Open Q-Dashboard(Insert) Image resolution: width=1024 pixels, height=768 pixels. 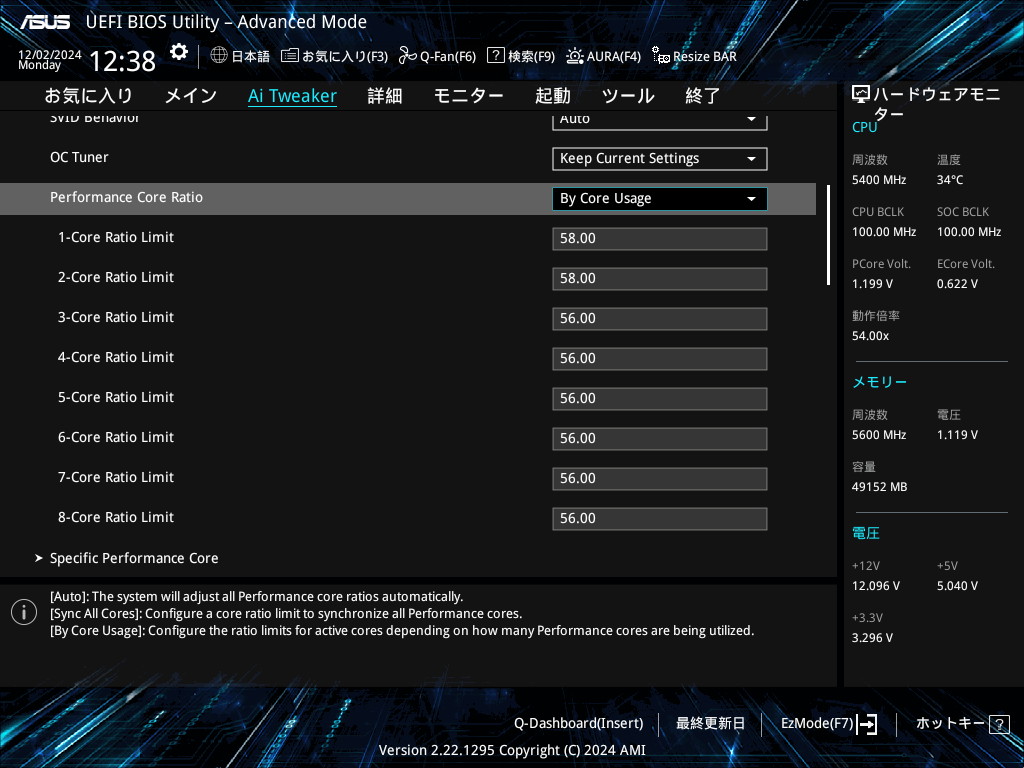click(x=578, y=724)
